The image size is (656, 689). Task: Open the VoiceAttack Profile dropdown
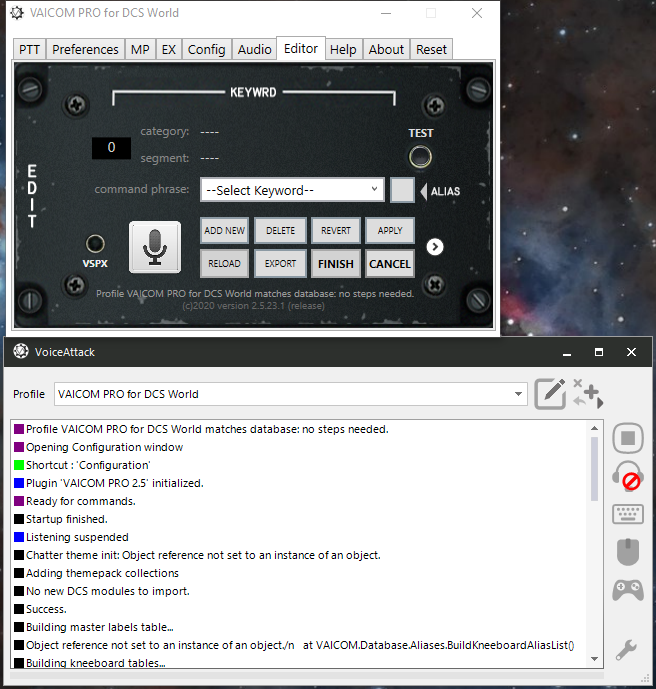click(290, 394)
